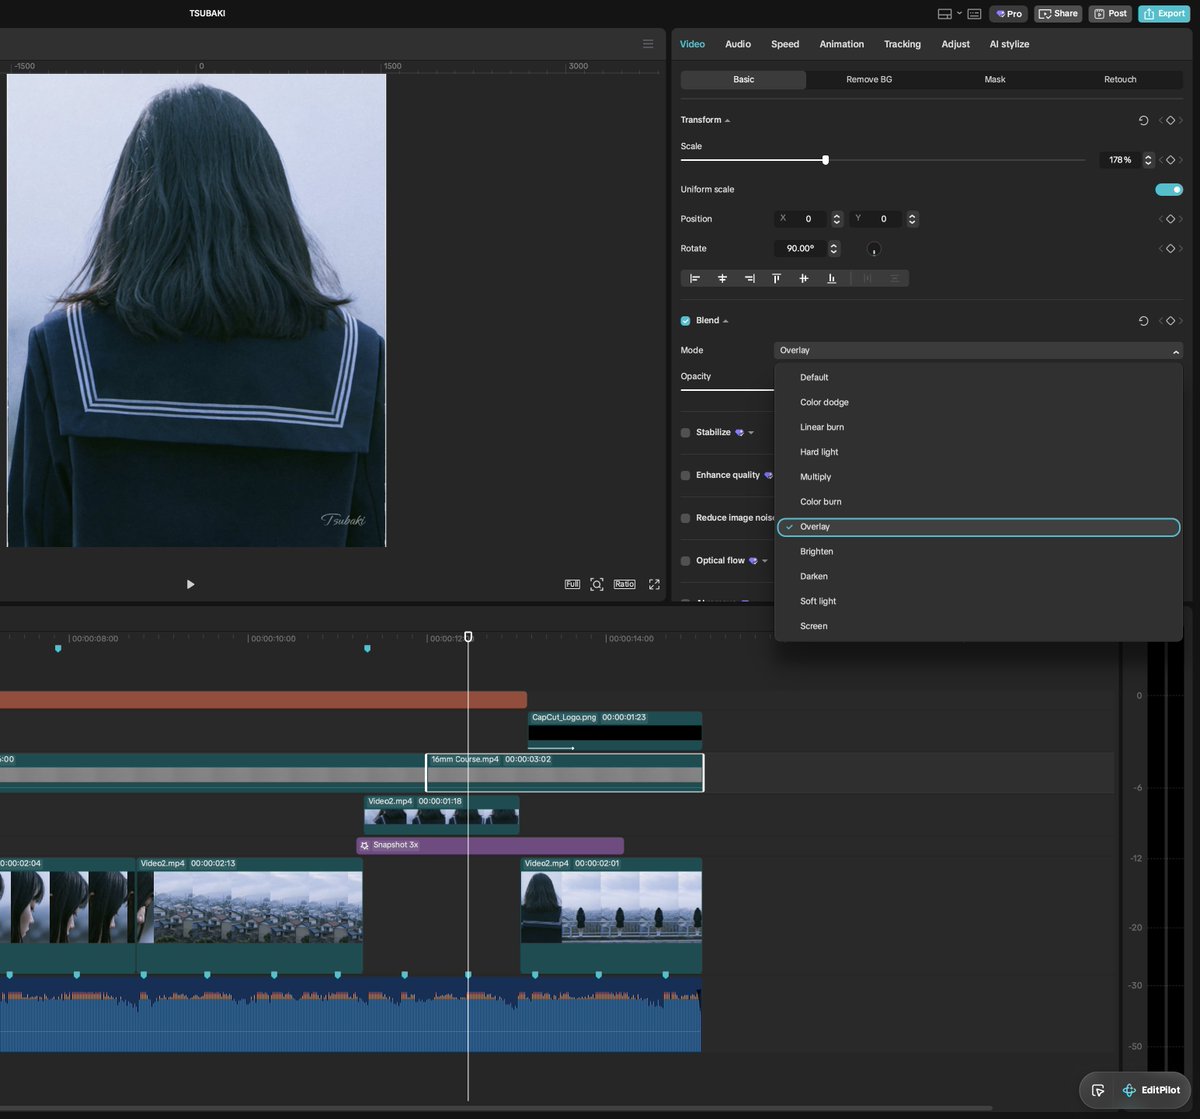Reset the Transform settings
1200x1119 pixels.
click(1143, 120)
